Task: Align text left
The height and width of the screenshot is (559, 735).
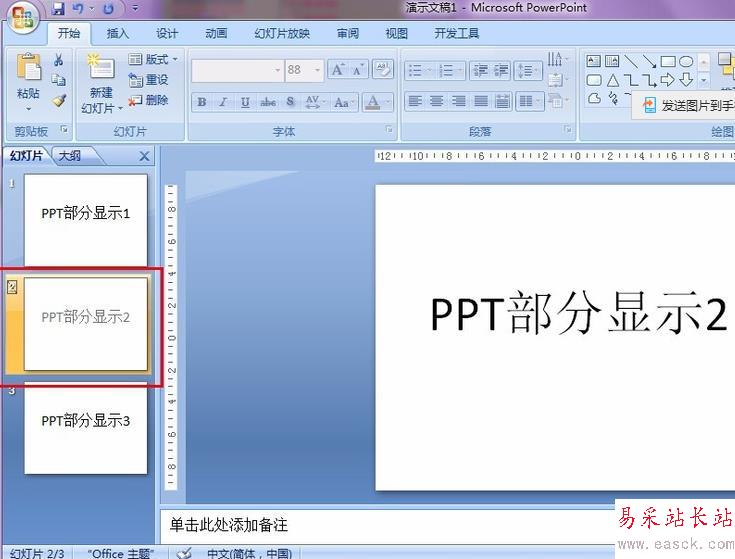Action: tap(415, 101)
